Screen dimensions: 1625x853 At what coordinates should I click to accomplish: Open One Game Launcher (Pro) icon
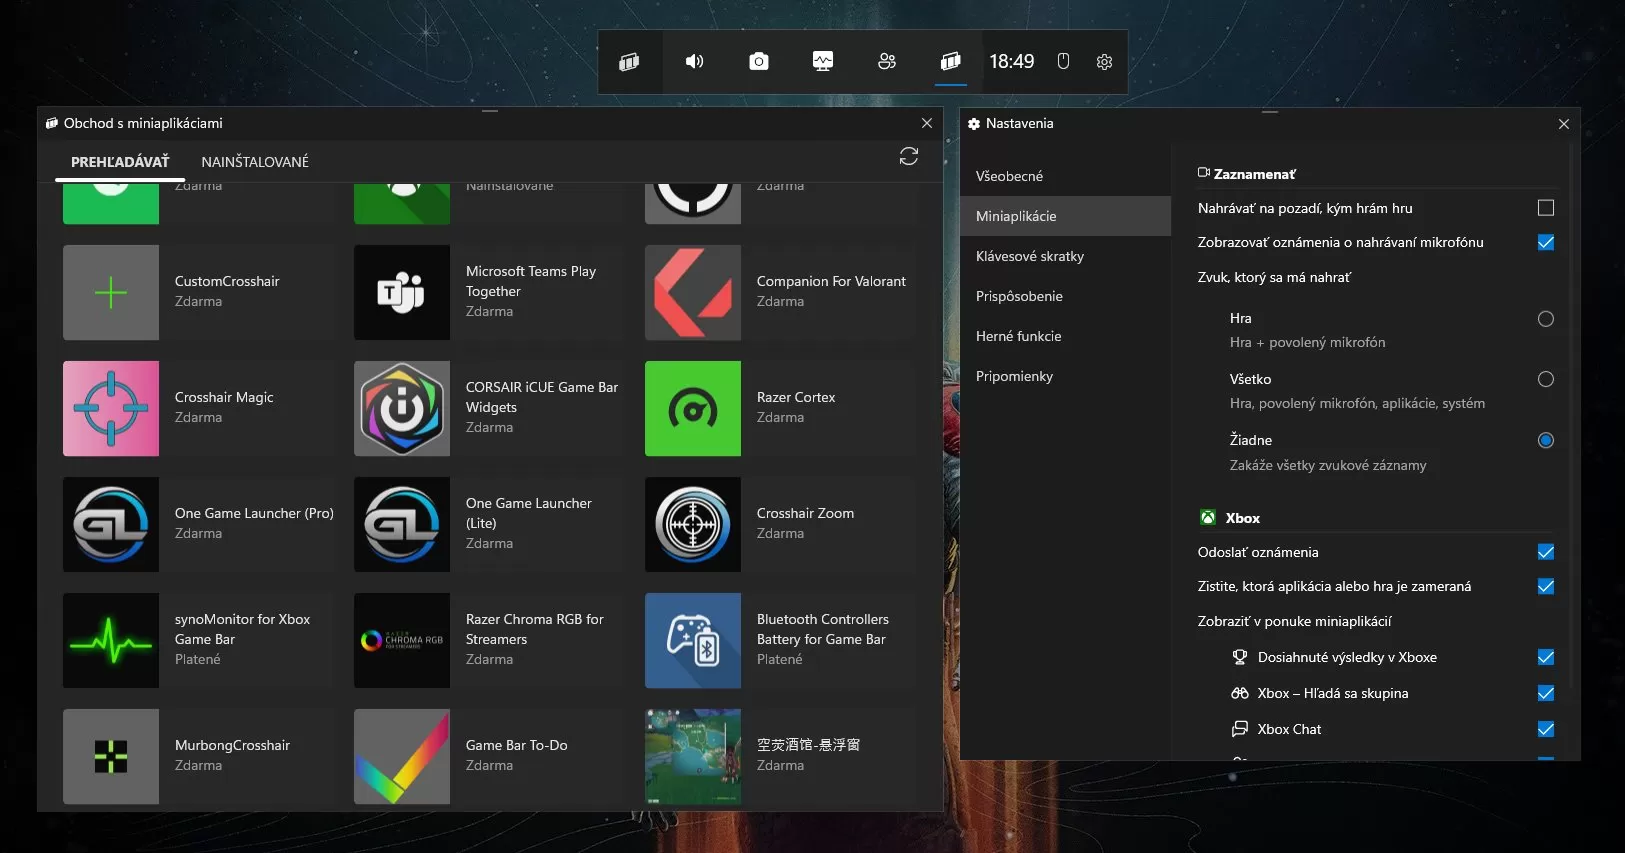(111, 525)
